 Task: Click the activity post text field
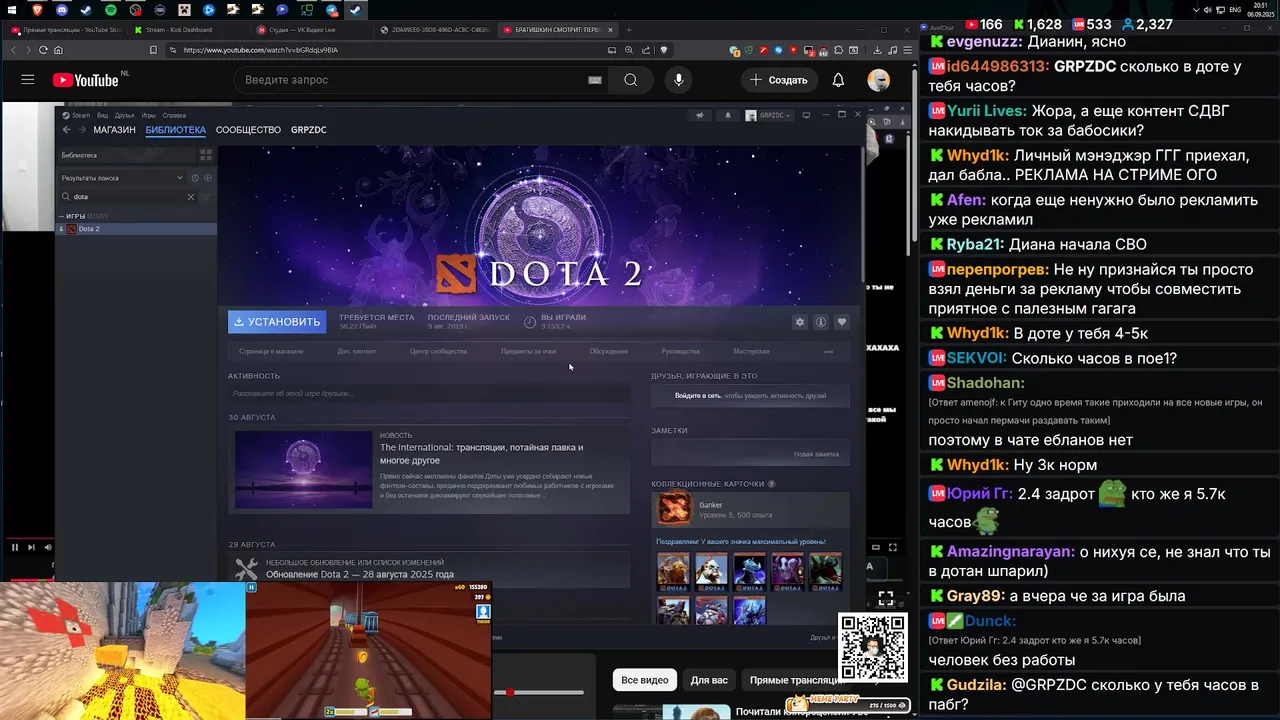pyautogui.click(x=429, y=393)
